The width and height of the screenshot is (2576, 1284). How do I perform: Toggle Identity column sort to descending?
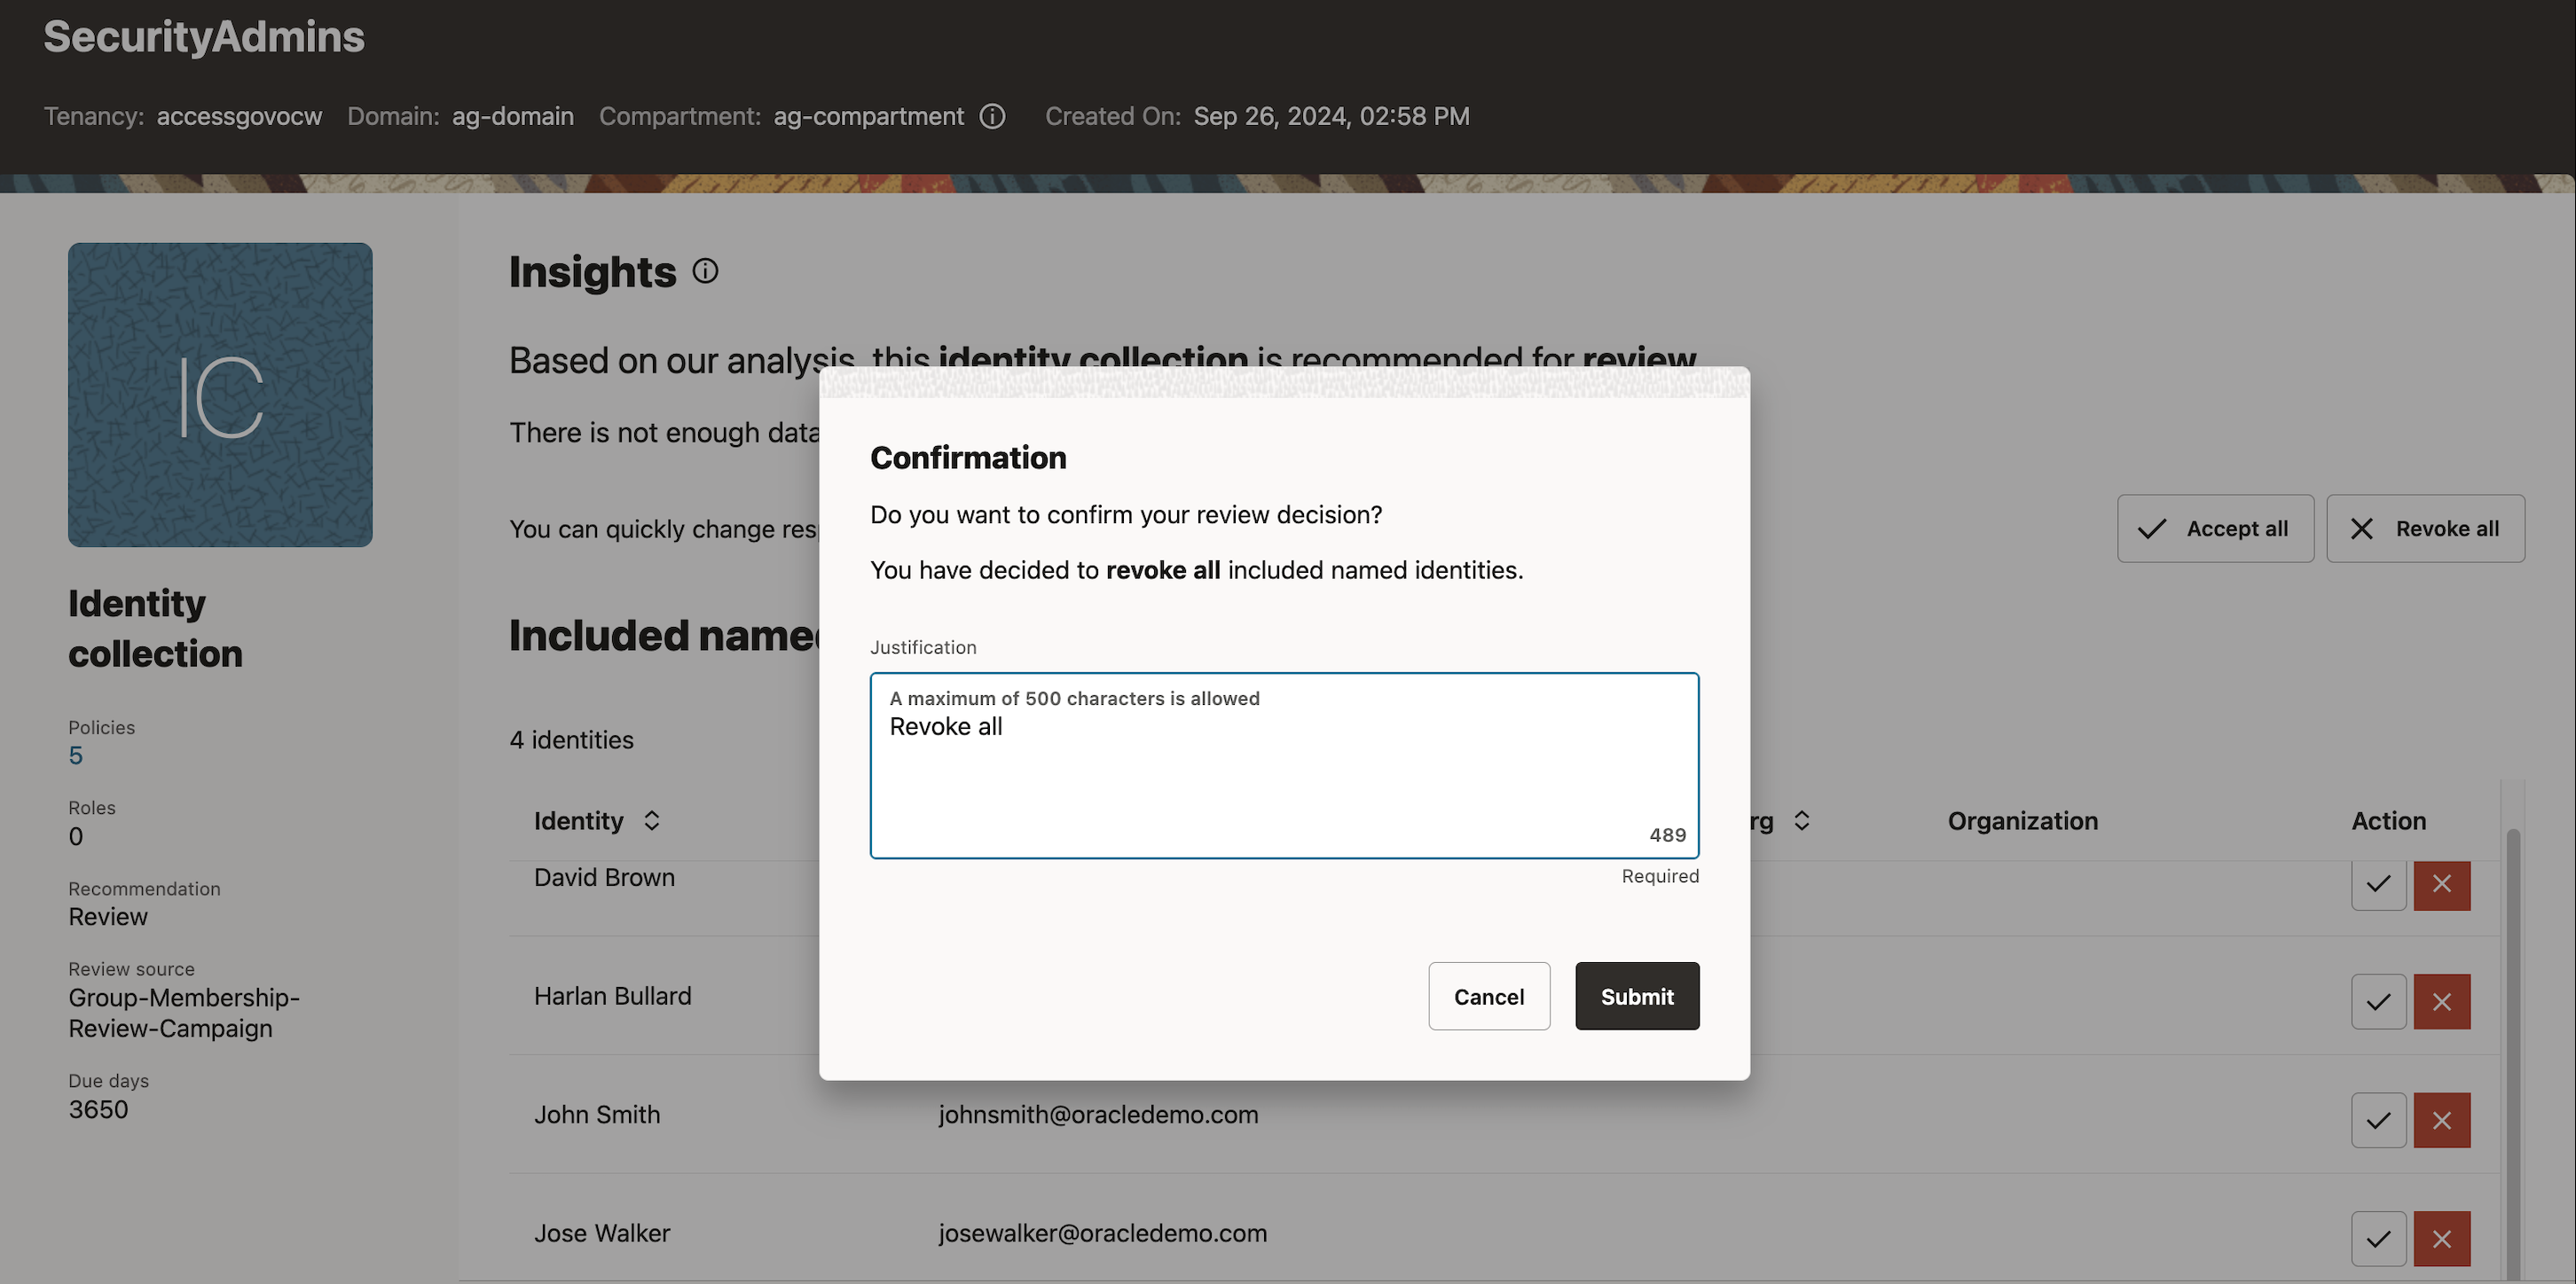click(651, 826)
